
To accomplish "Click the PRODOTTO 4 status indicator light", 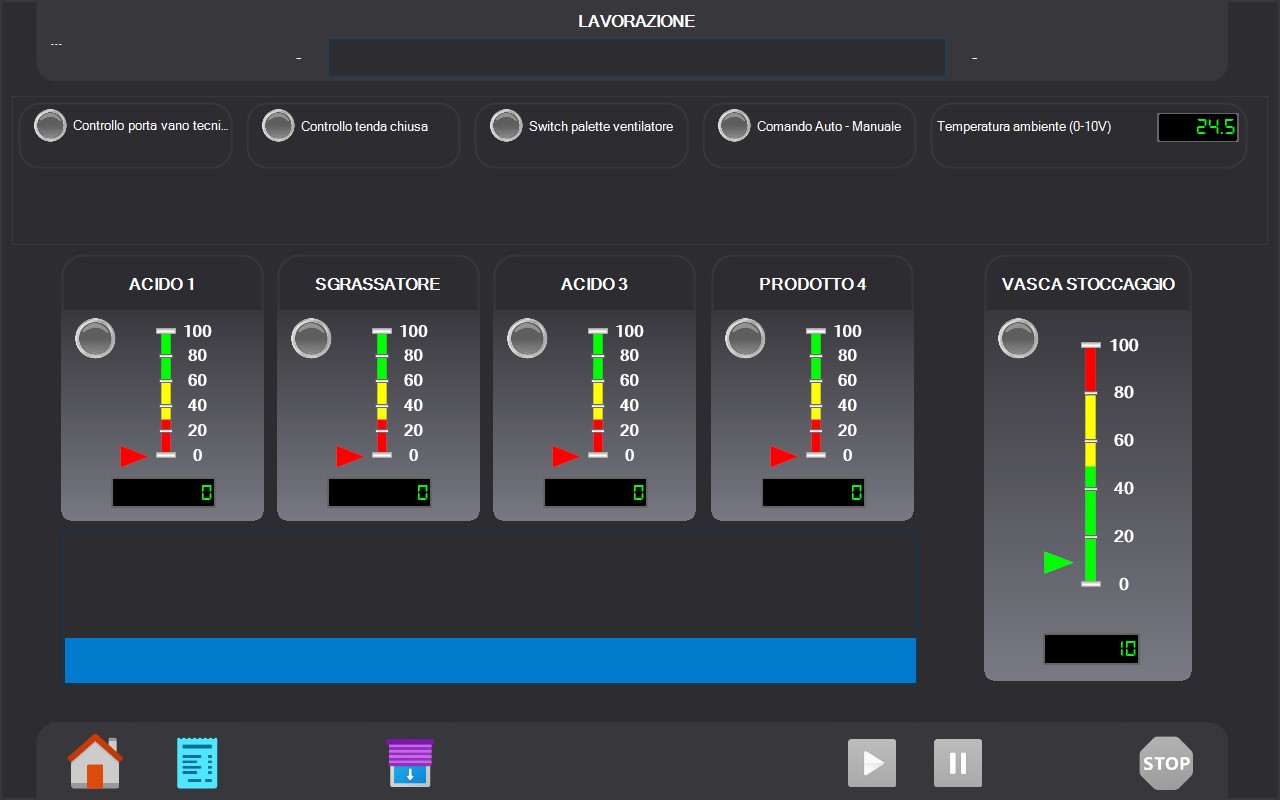I will (x=745, y=338).
